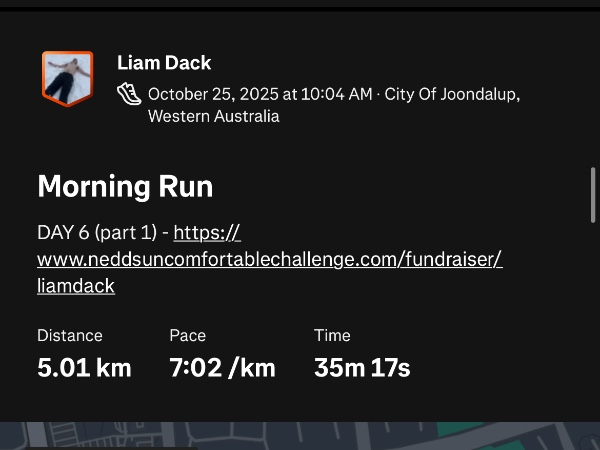
Task: Click the dark bar above the activity header
Action: click(x=300, y=4)
